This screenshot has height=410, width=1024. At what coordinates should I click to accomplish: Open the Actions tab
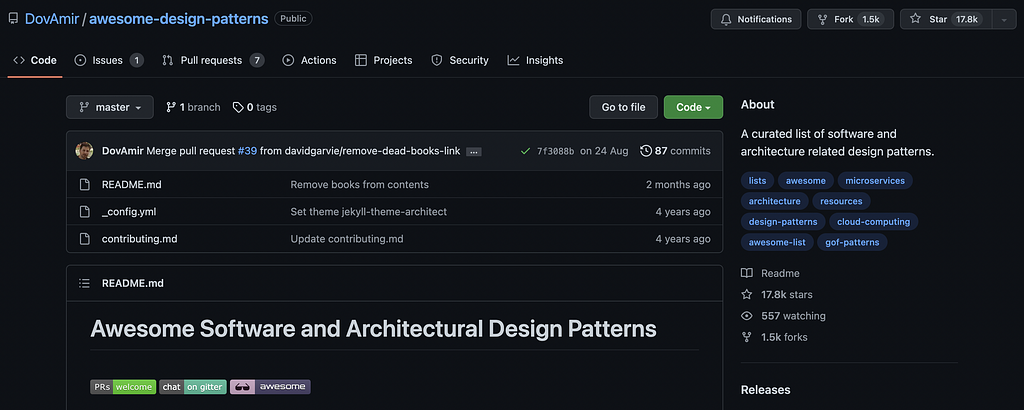coord(309,60)
